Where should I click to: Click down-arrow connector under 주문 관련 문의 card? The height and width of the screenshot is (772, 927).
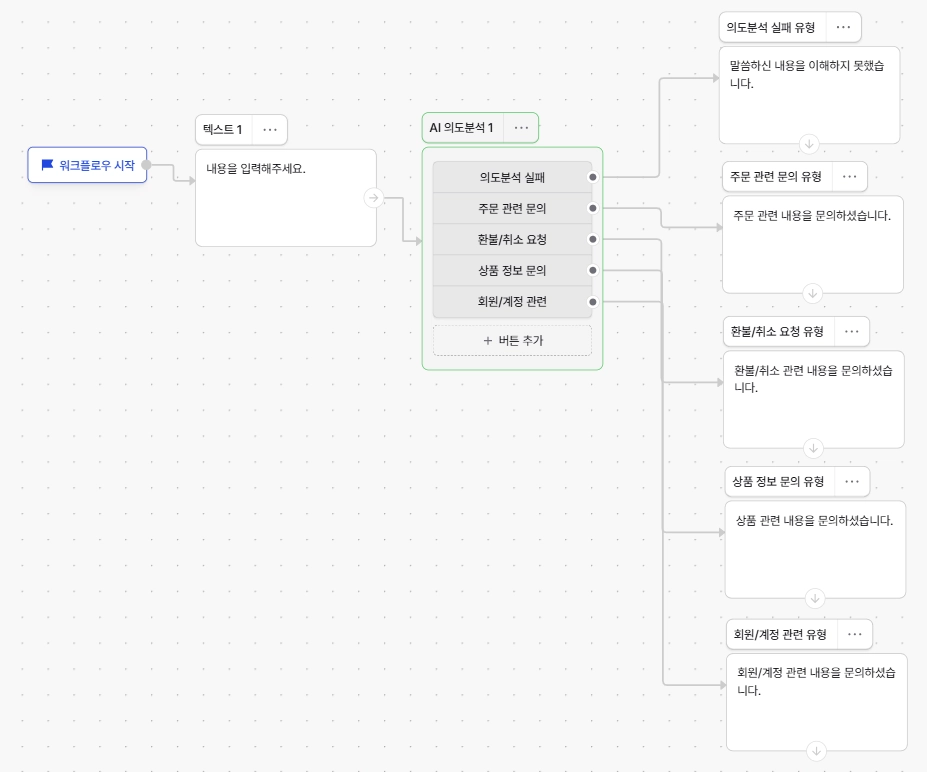[x=812, y=293]
